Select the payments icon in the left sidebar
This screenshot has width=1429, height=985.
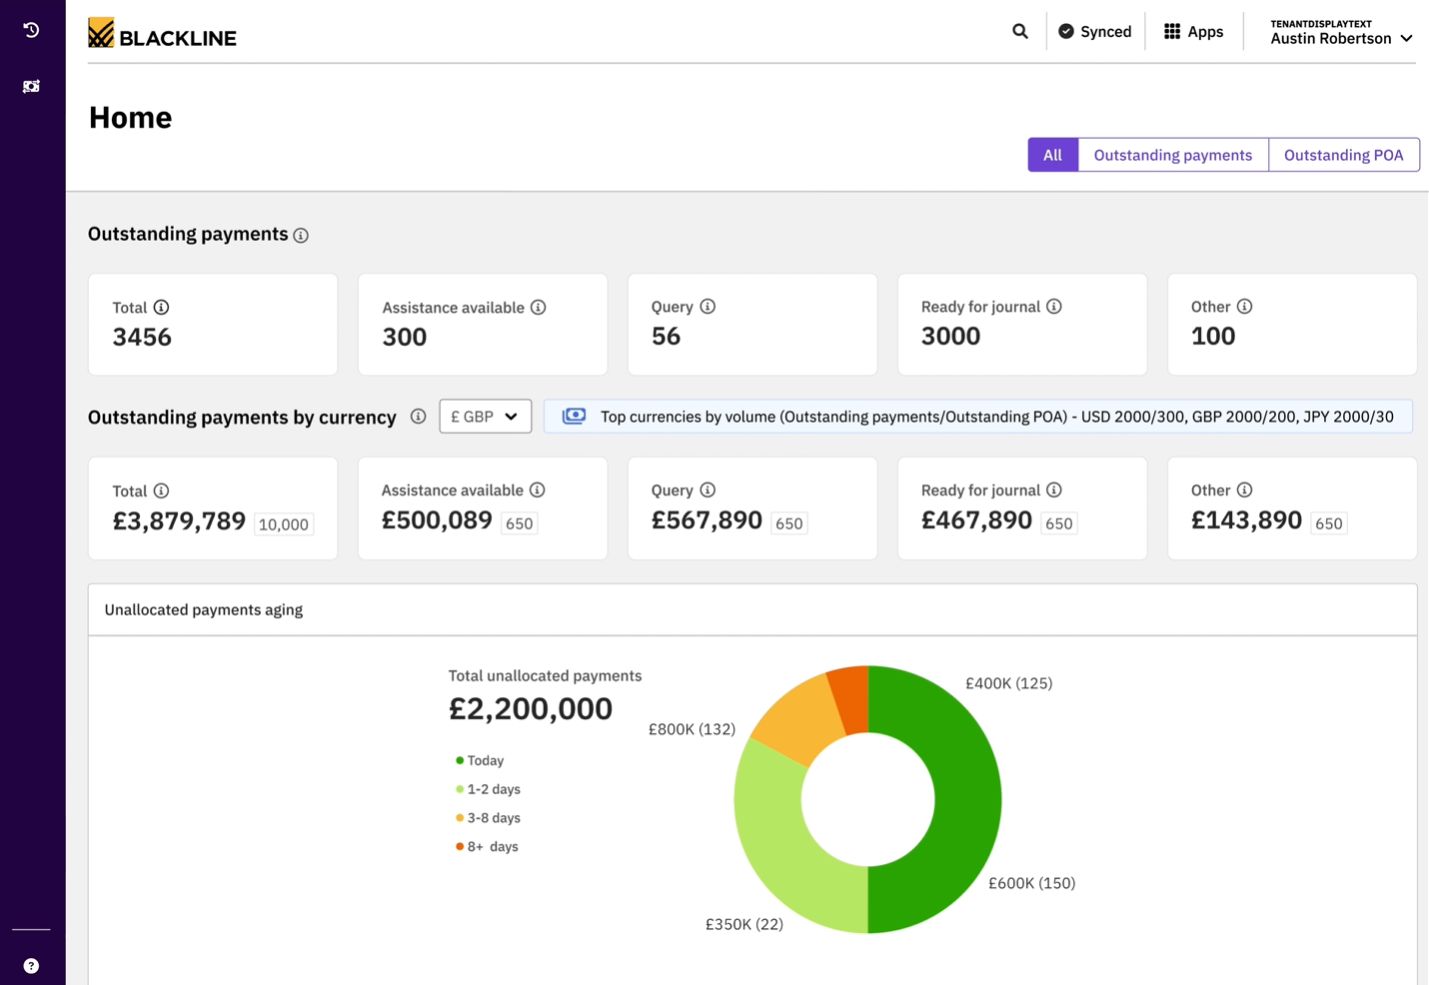[x=31, y=86]
